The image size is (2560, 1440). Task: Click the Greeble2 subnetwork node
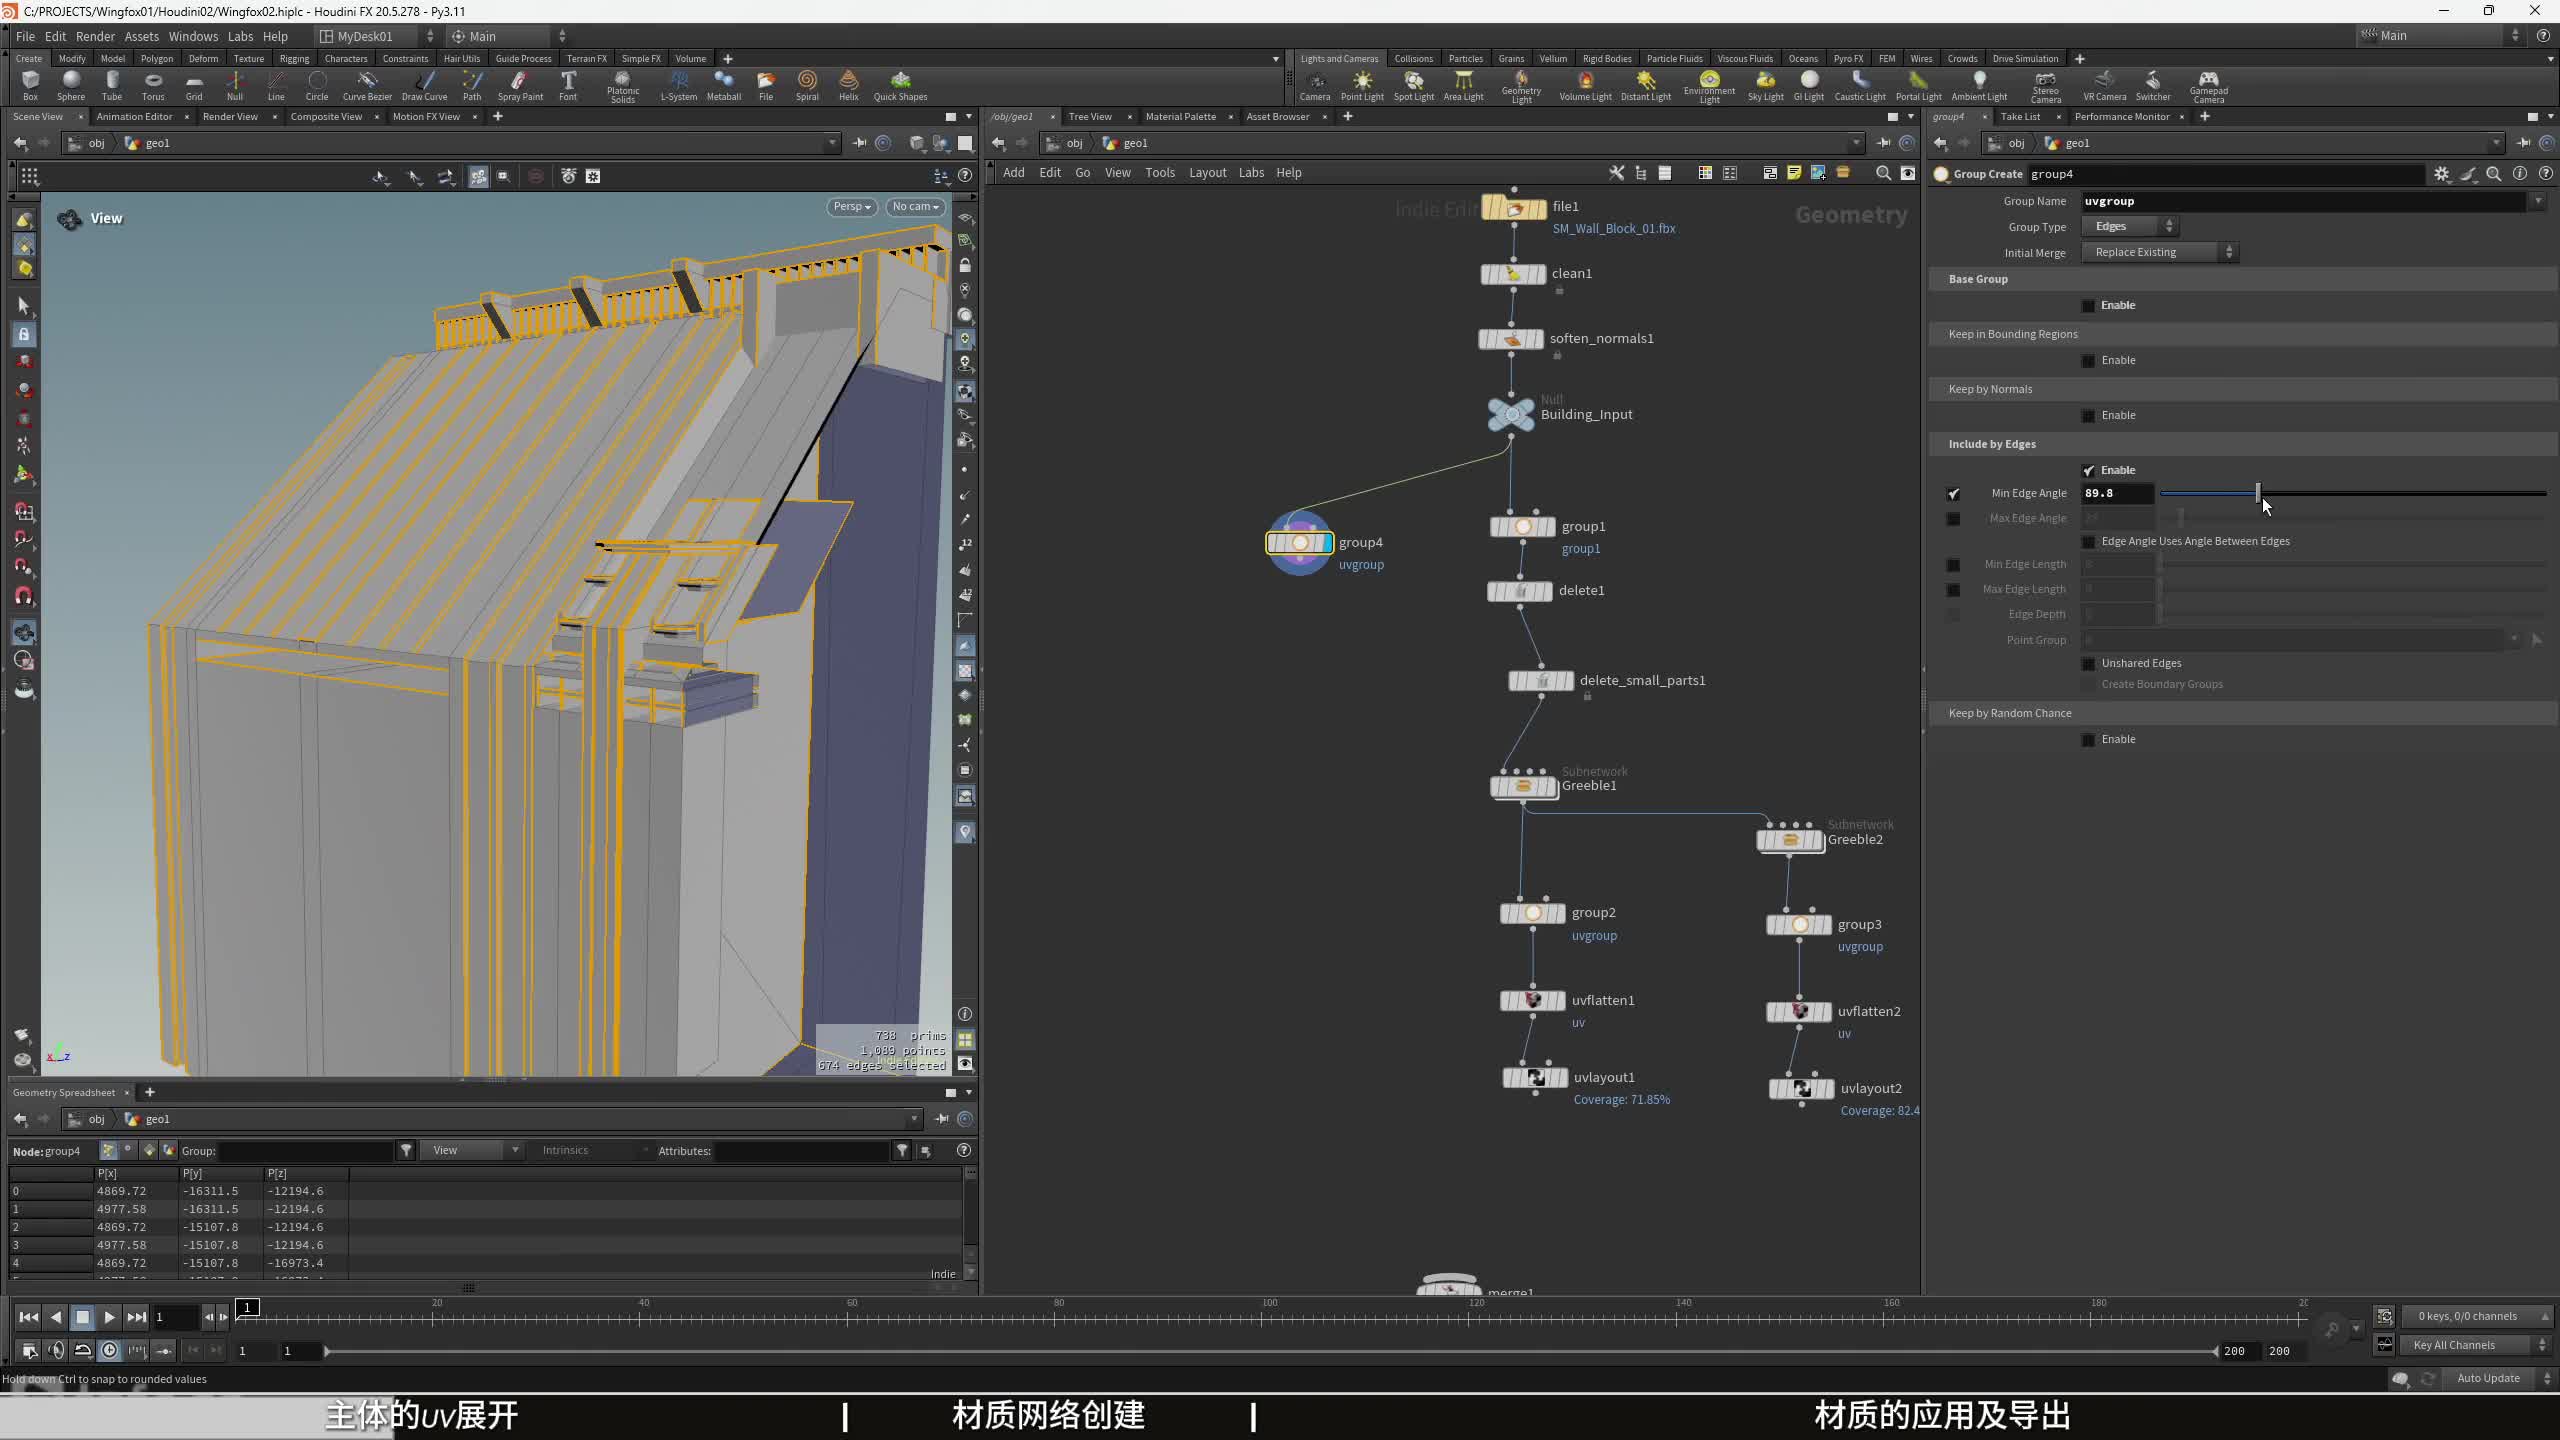1790,840
